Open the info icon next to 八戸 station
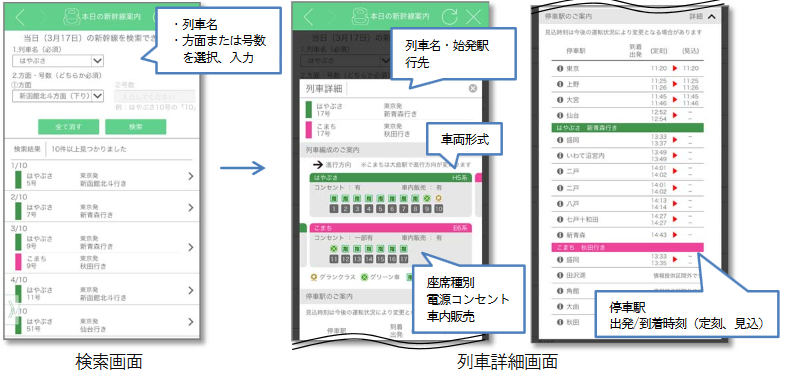Image resolution: width=786 pixels, height=373 pixels. coord(560,204)
